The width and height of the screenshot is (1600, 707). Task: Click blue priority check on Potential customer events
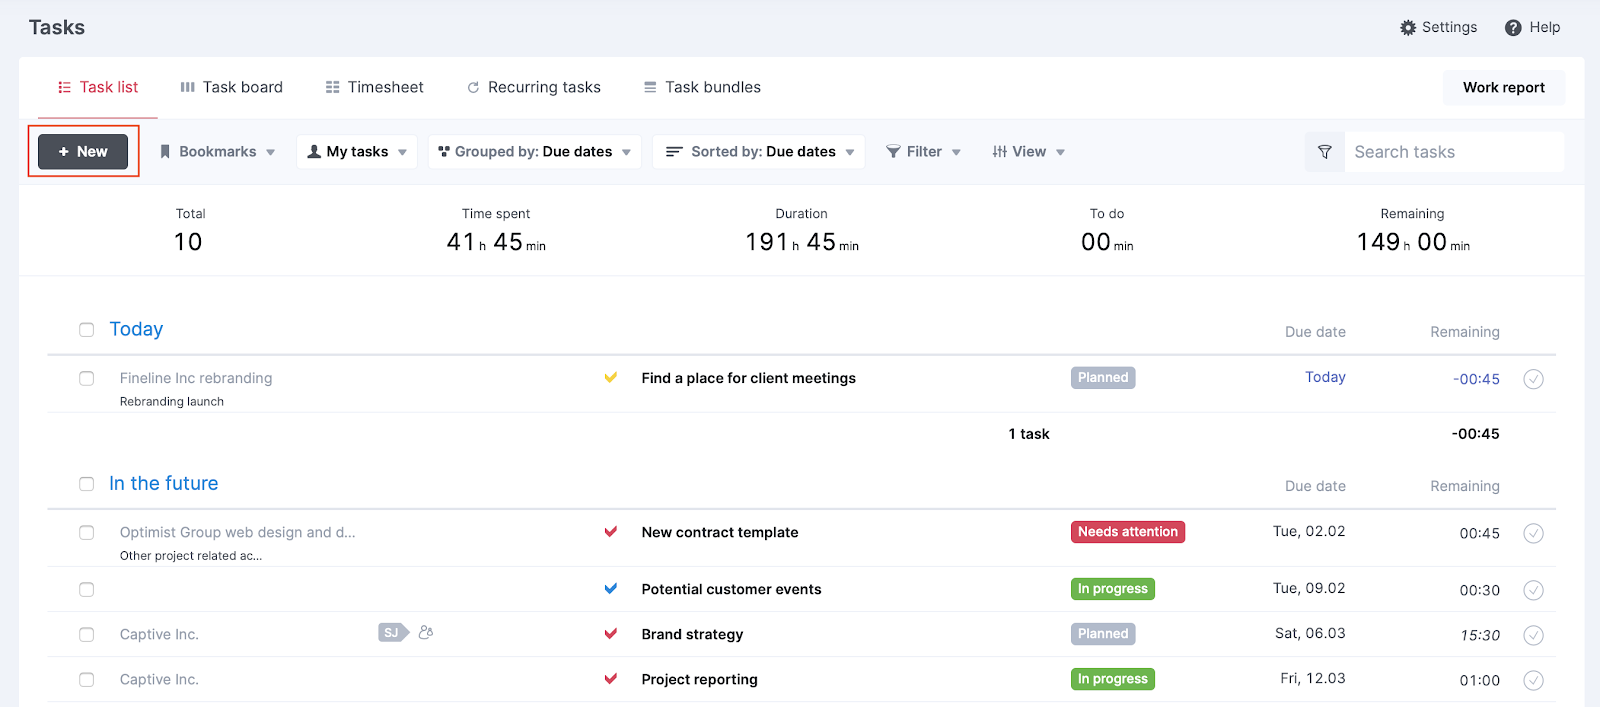(611, 589)
